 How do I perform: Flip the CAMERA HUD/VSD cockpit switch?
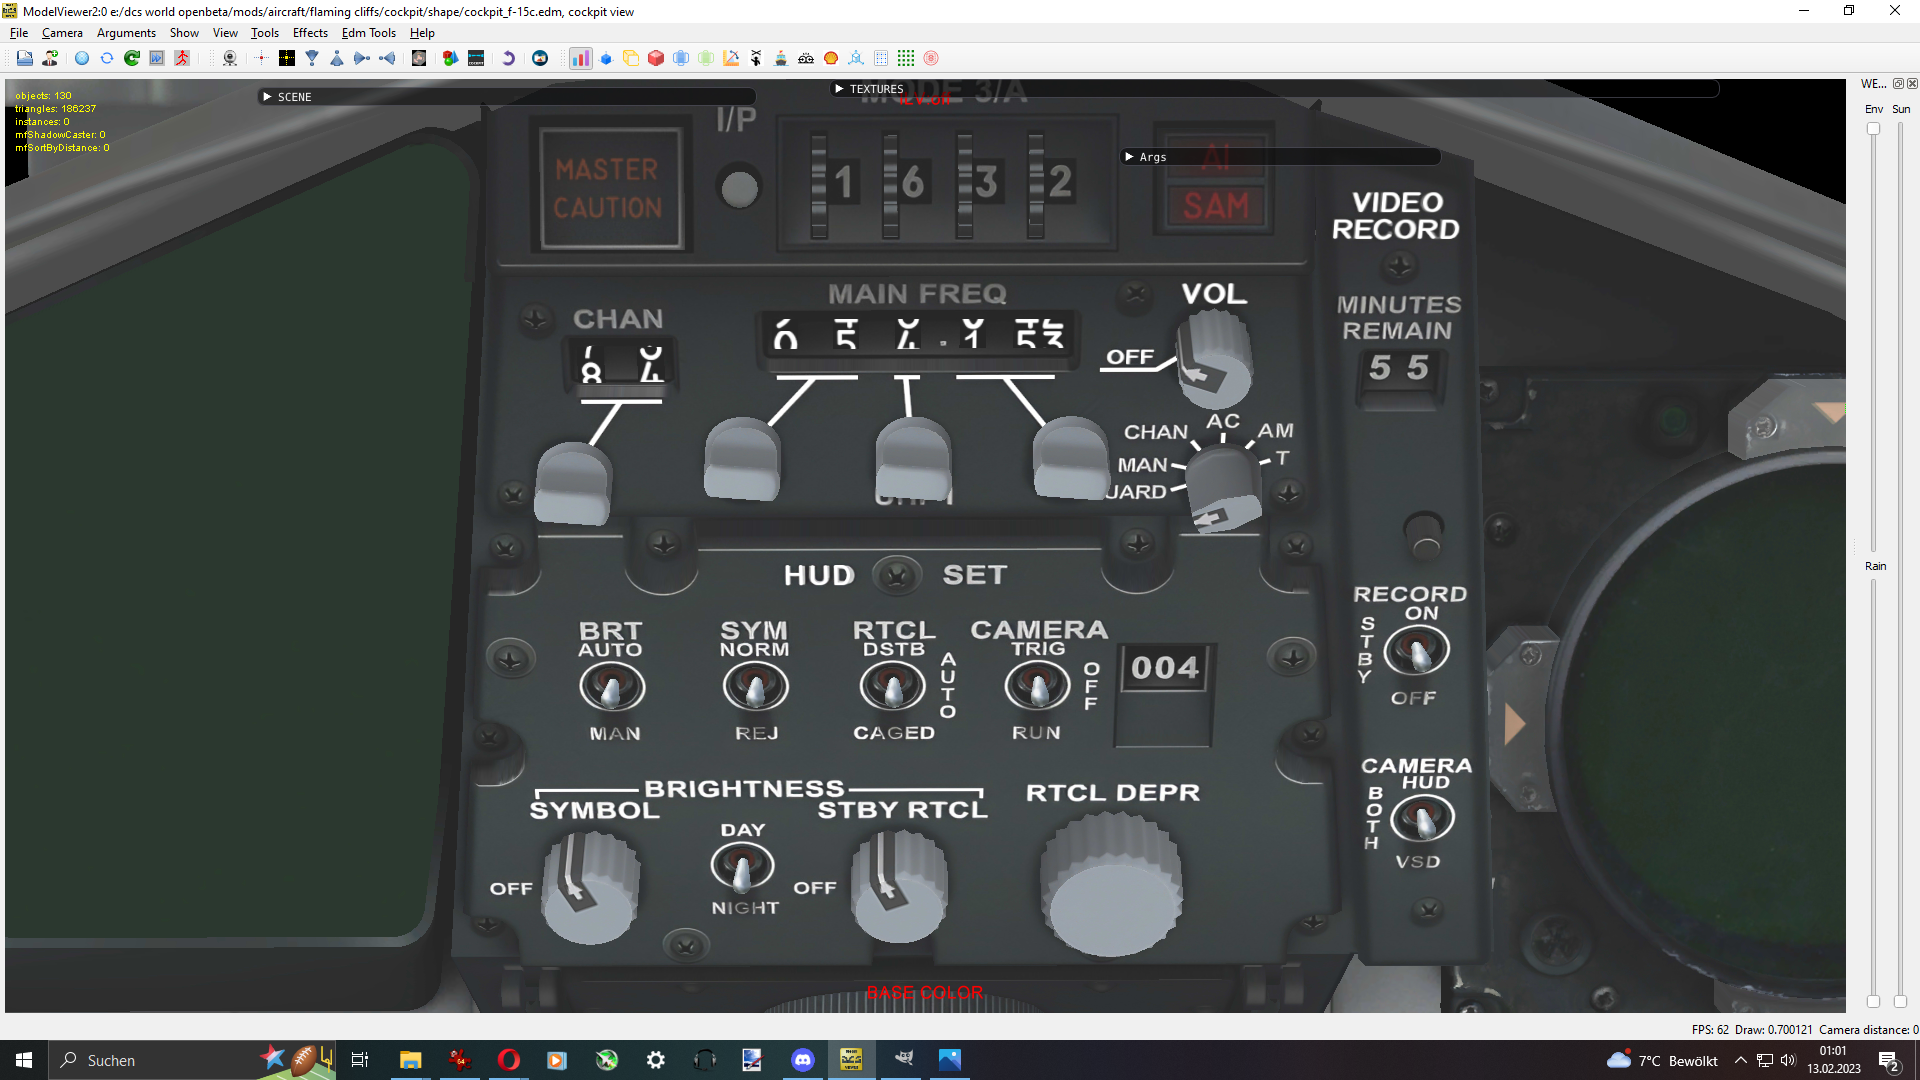(1422, 819)
